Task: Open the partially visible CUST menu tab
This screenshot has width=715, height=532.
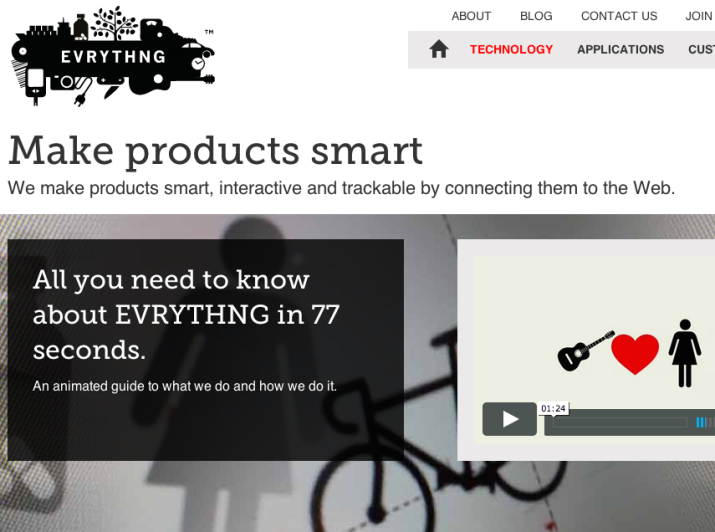Action: click(x=701, y=49)
